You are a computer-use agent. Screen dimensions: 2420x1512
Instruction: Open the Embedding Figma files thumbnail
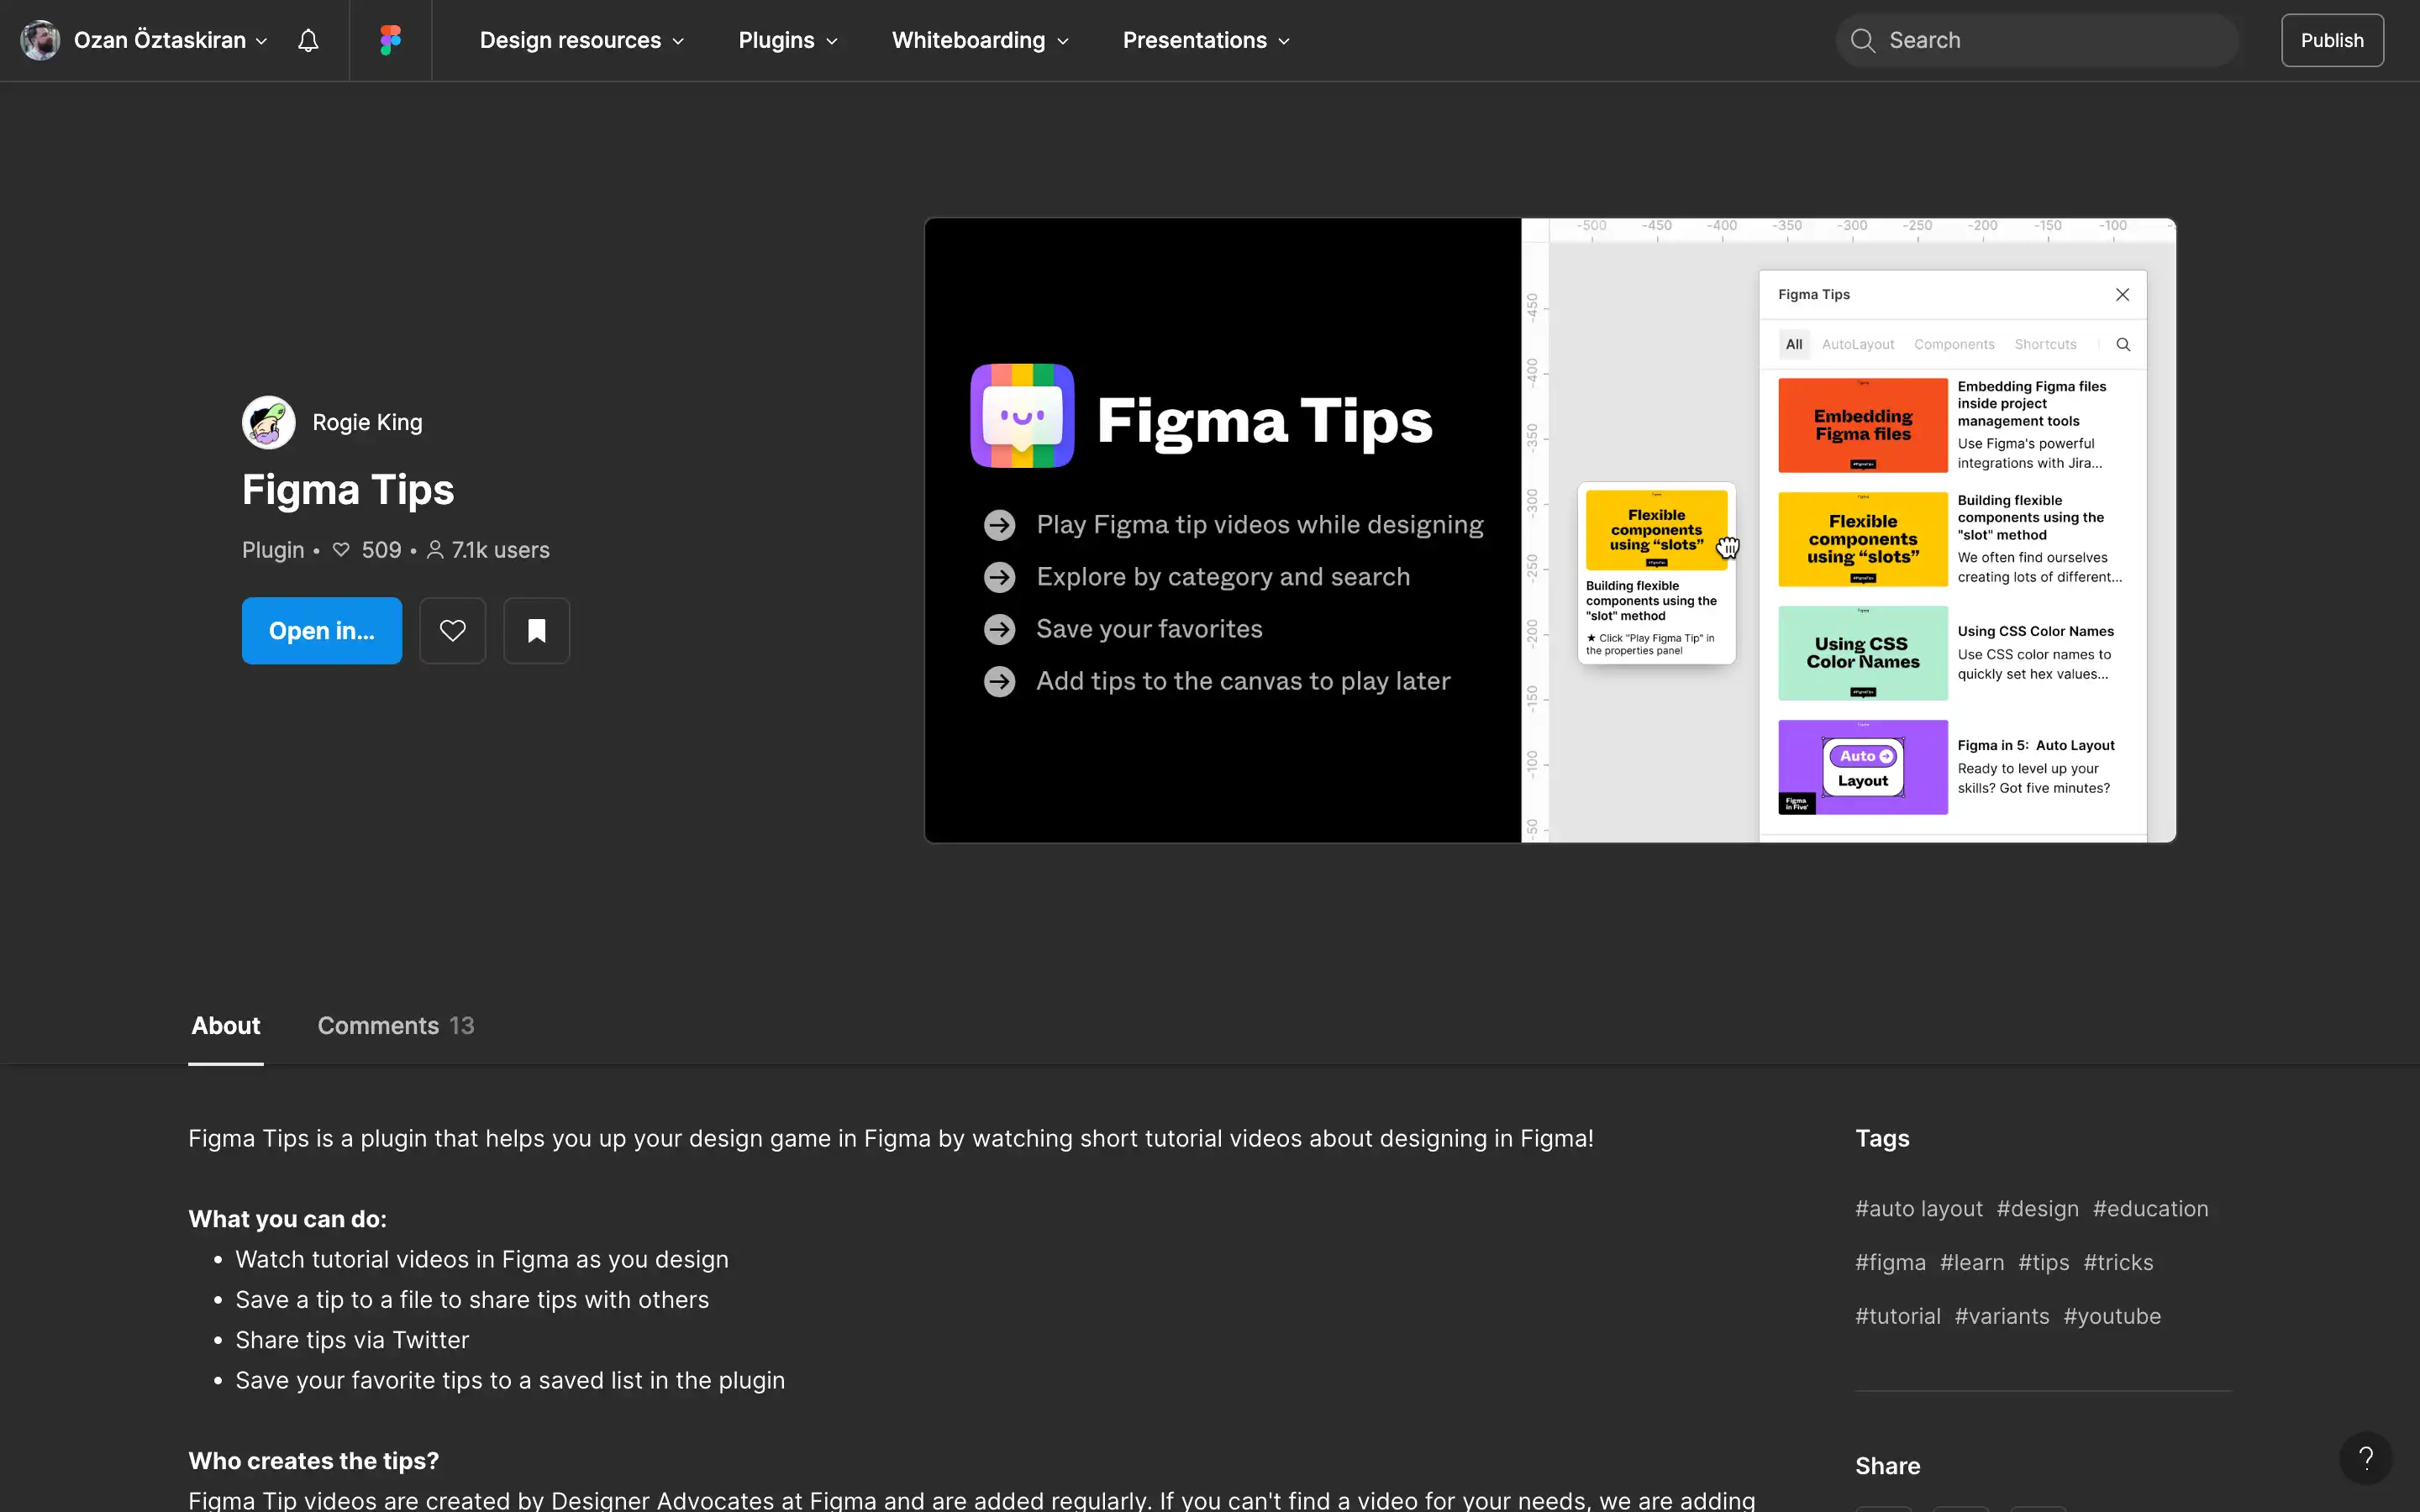point(1863,425)
